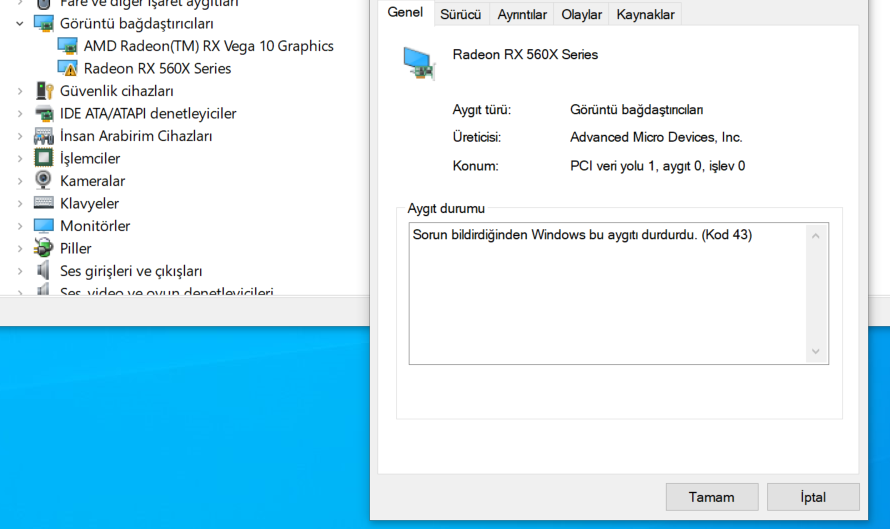Click the scroll-down arrow in Aygıt durumu box
This screenshot has width=890, height=529.
point(816,351)
